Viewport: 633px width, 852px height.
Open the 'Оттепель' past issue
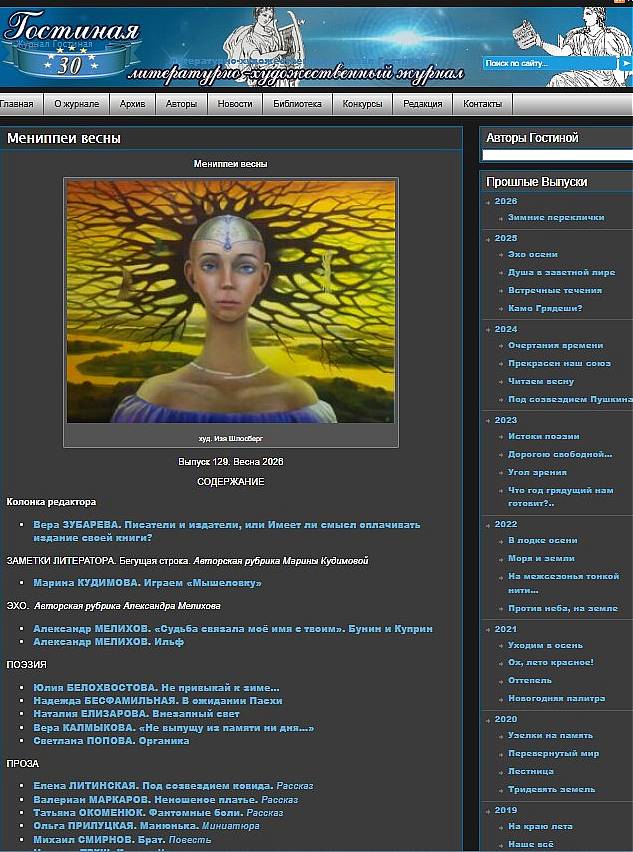529,680
